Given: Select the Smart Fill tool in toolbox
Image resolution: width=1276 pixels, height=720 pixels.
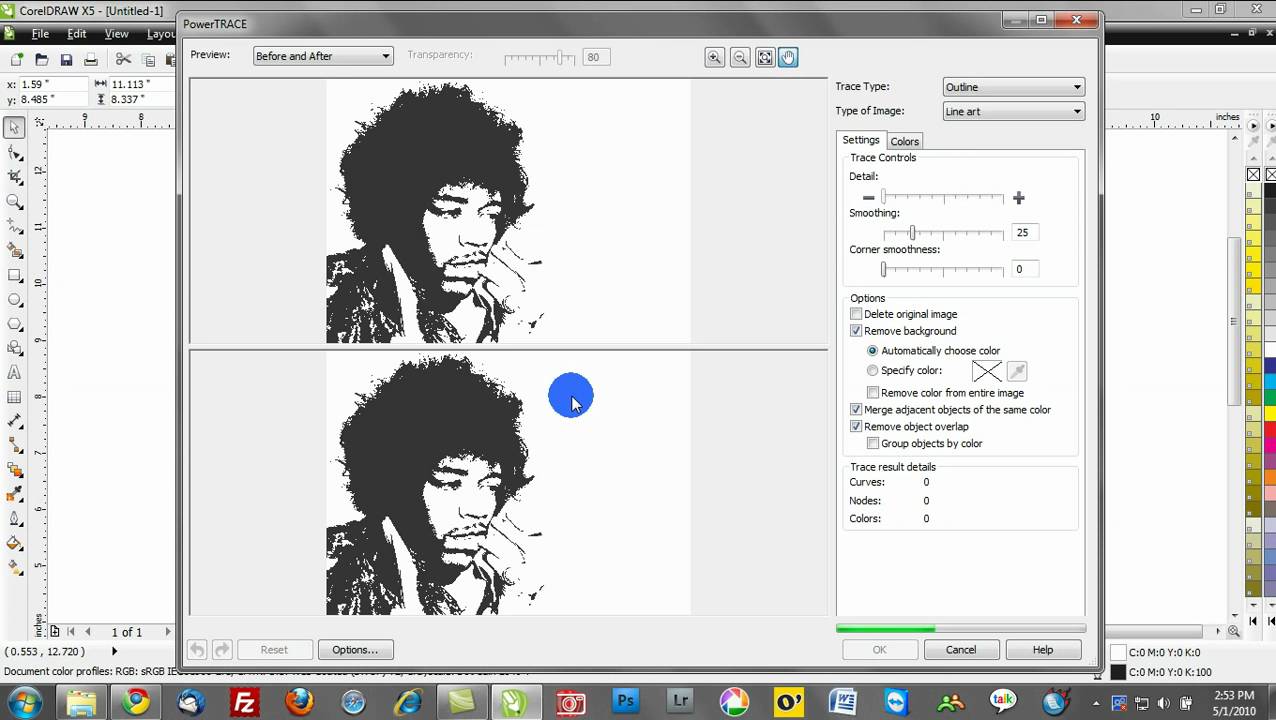Looking at the screenshot, I should [x=14, y=250].
